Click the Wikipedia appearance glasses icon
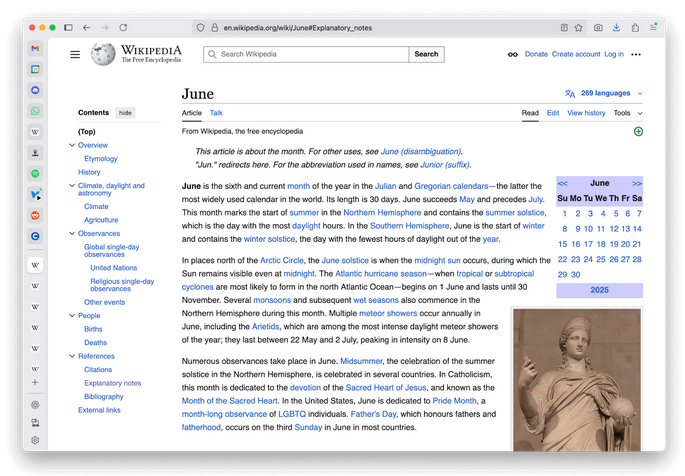685x476 pixels. tap(512, 54)
